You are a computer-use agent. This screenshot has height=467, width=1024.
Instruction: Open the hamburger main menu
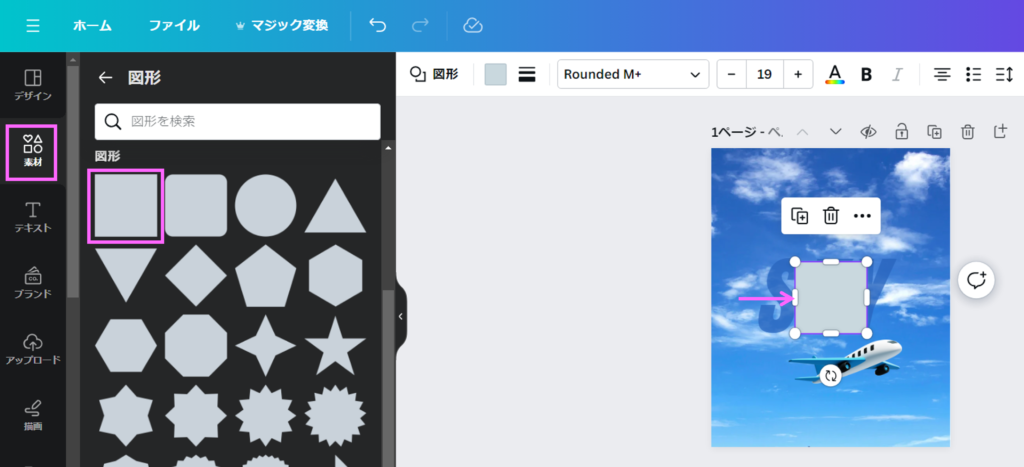33,25
